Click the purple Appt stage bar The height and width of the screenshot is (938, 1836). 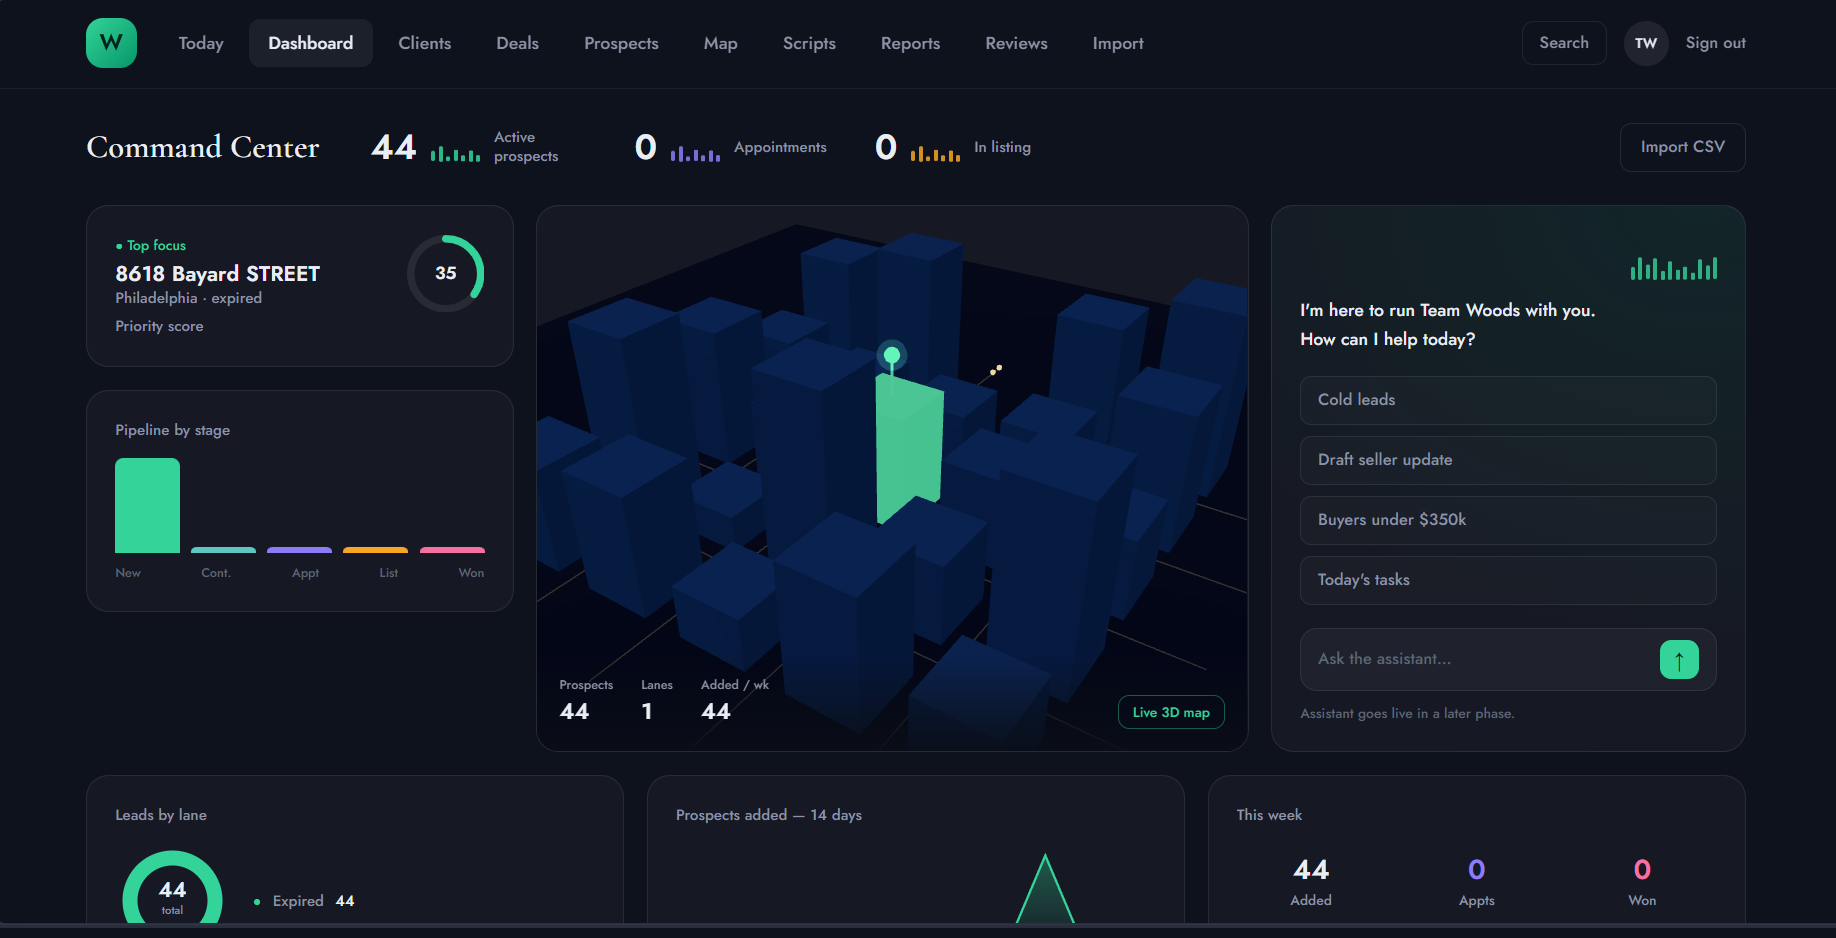tap(299, 550)
